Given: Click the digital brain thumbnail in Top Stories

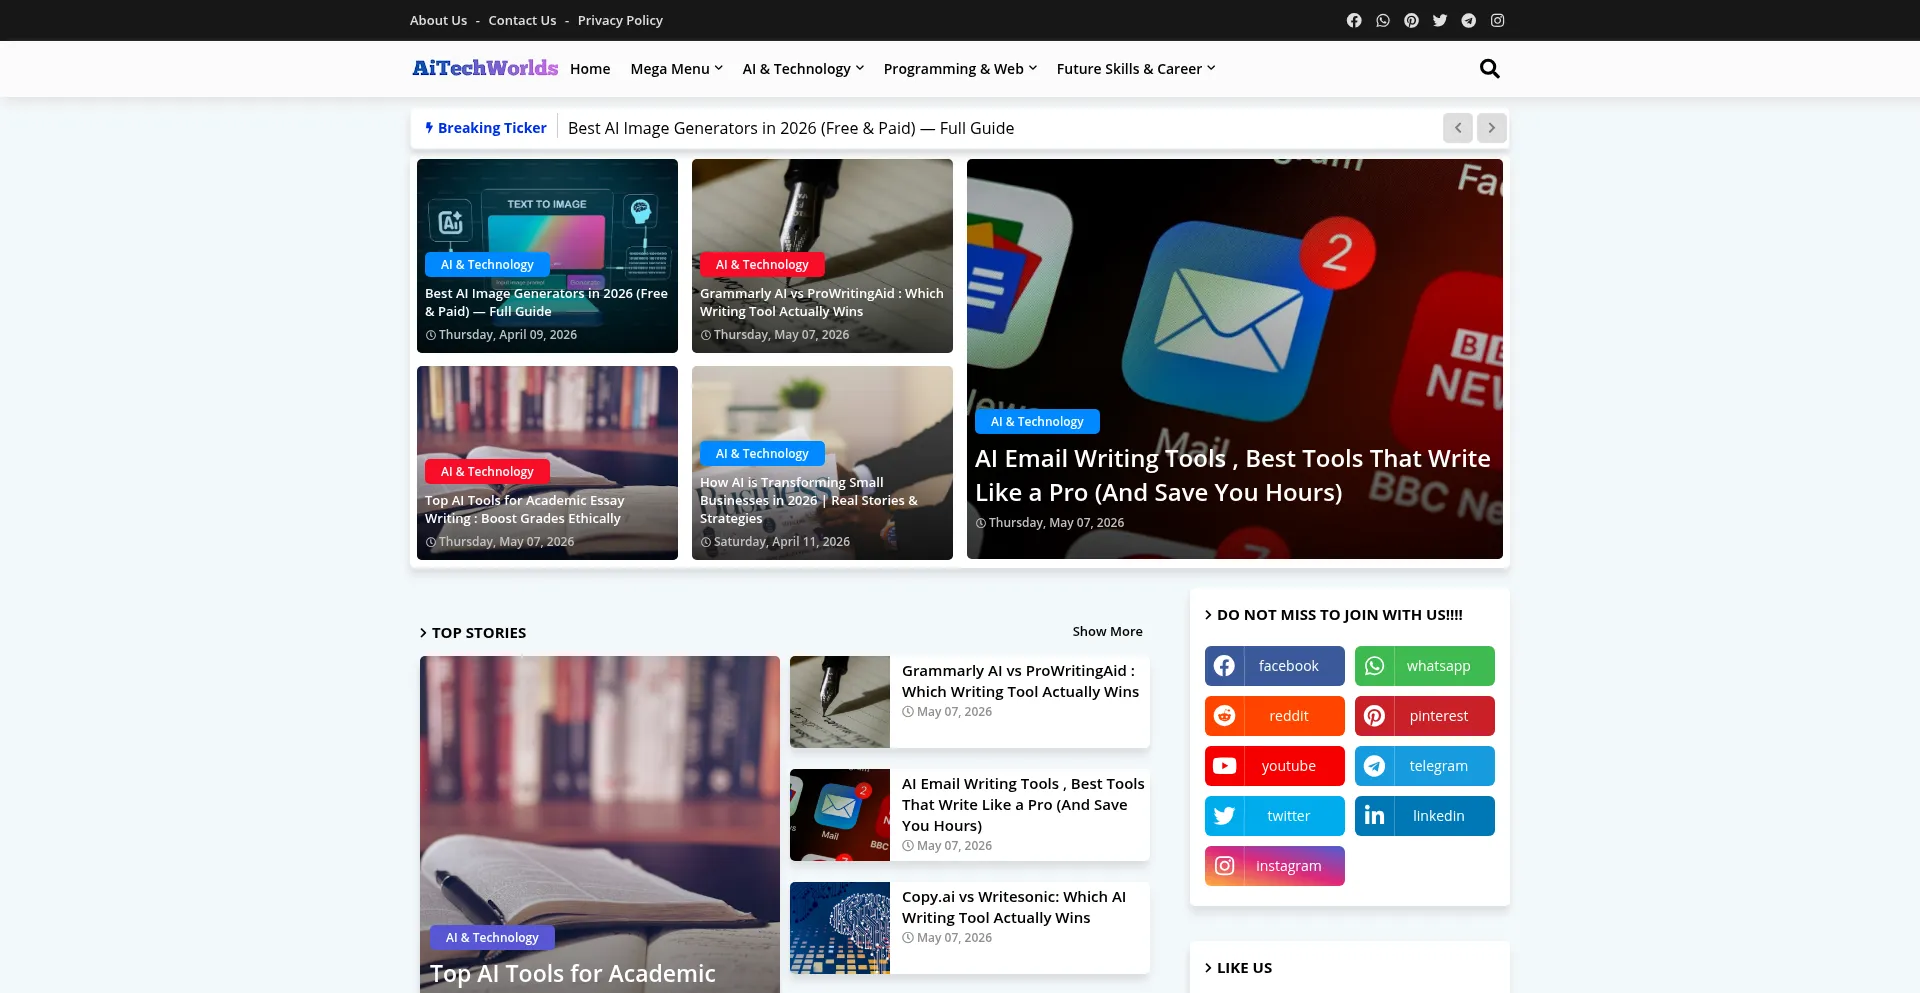Looking at the screenshot, I should [840, 928].
